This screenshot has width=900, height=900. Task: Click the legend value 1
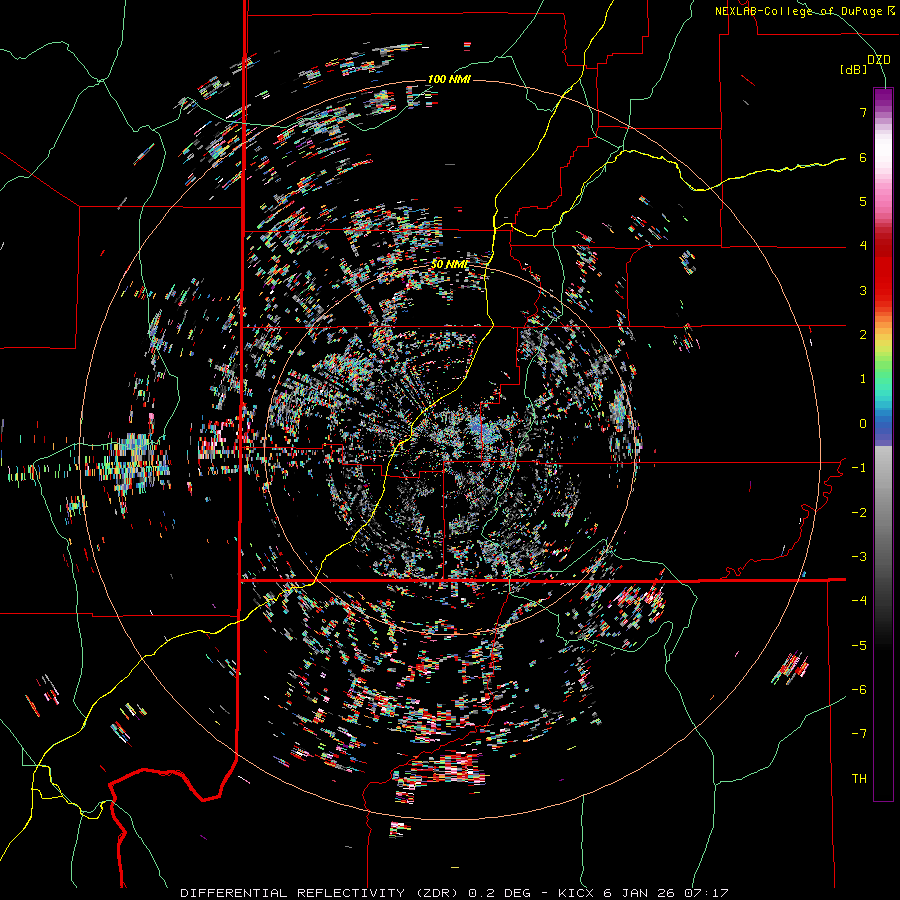[x=863, y=379]
